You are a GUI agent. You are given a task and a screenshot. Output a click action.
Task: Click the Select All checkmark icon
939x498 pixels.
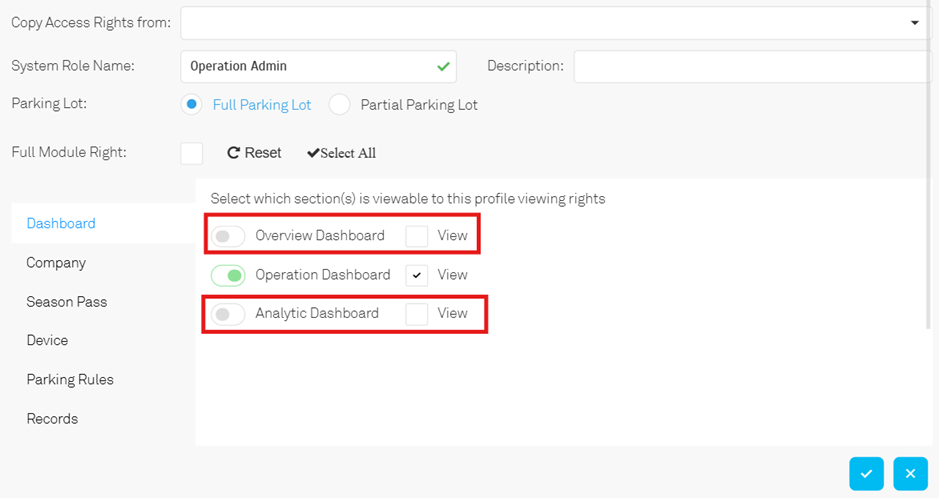(313, 153)
